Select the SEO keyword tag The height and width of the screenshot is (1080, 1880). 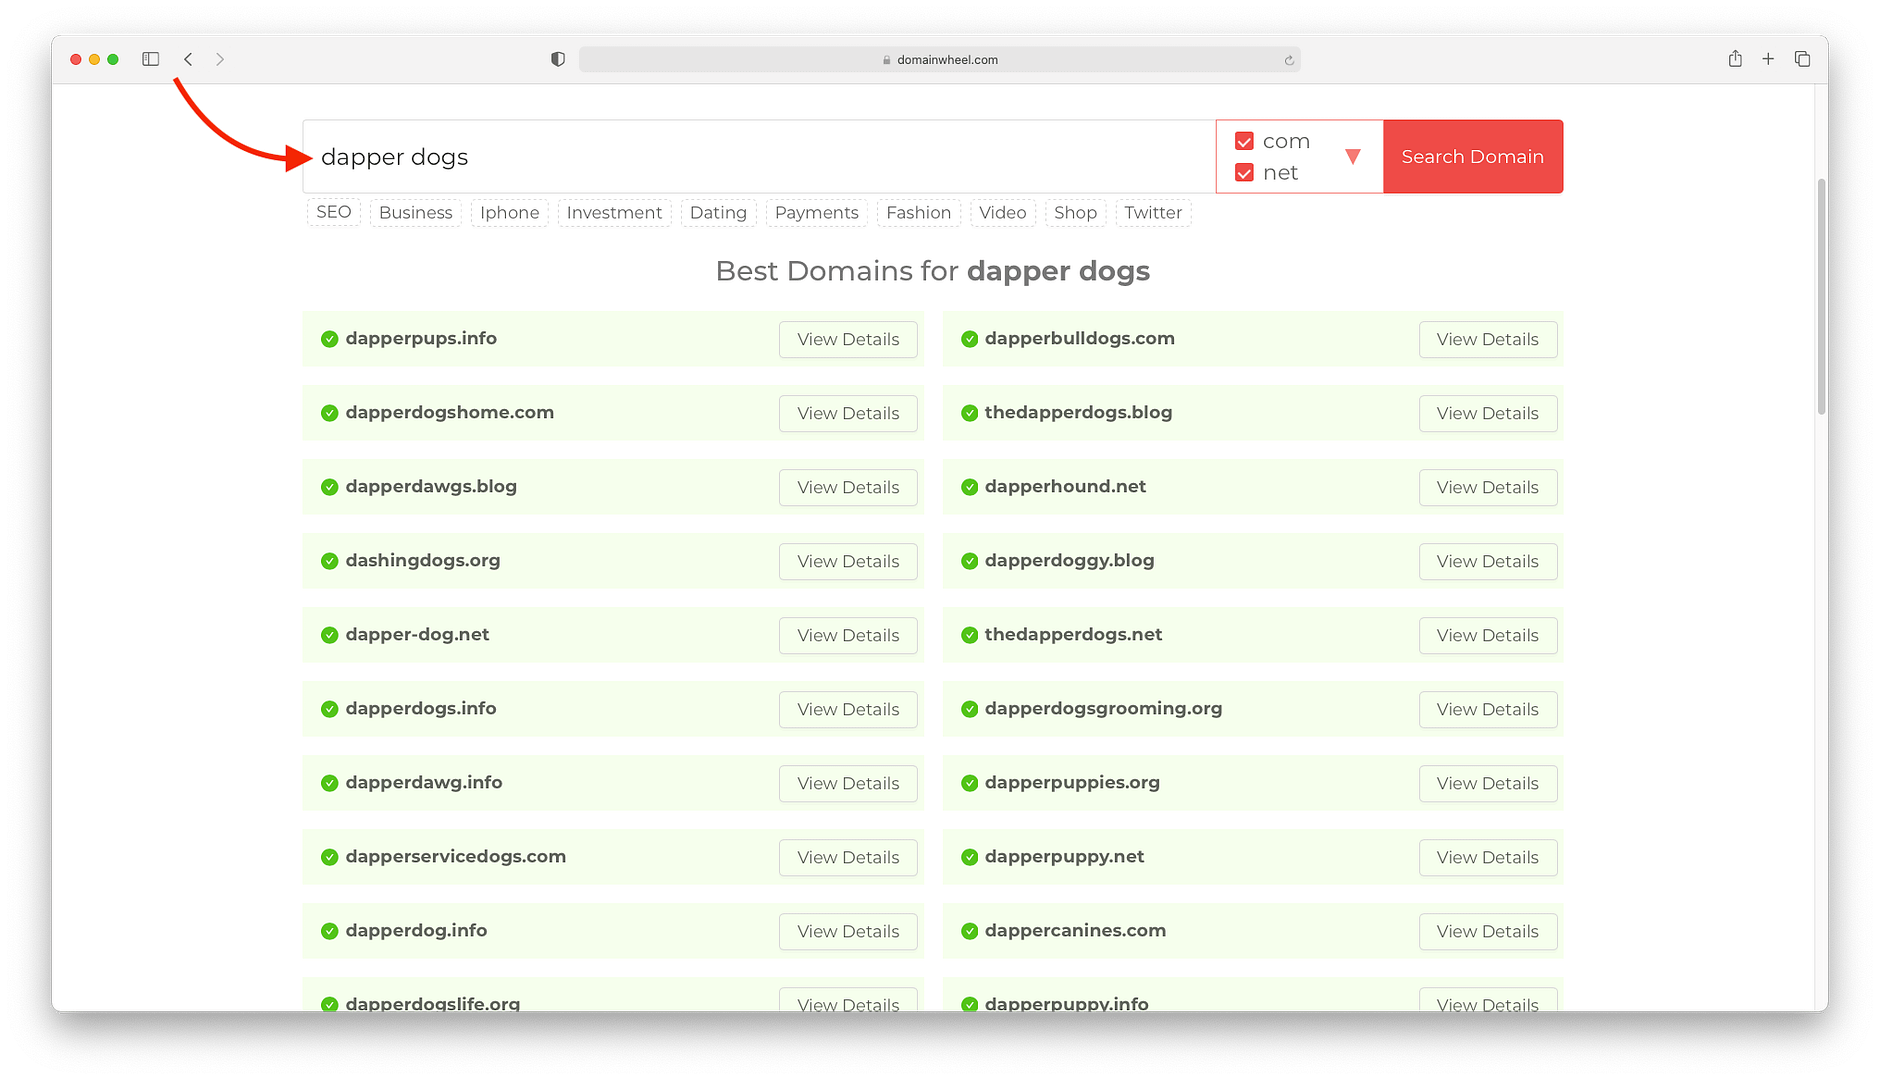coord(334,212)
